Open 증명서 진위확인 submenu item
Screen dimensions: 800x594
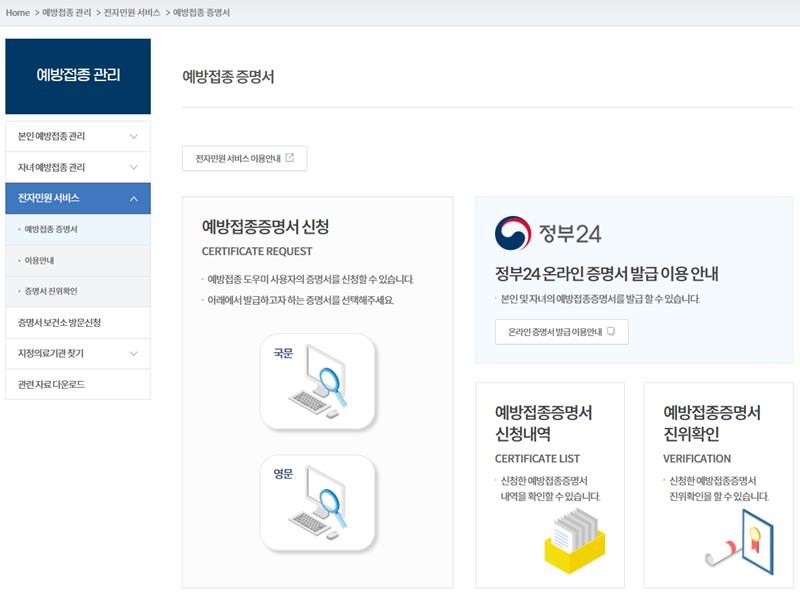[78, 291]
